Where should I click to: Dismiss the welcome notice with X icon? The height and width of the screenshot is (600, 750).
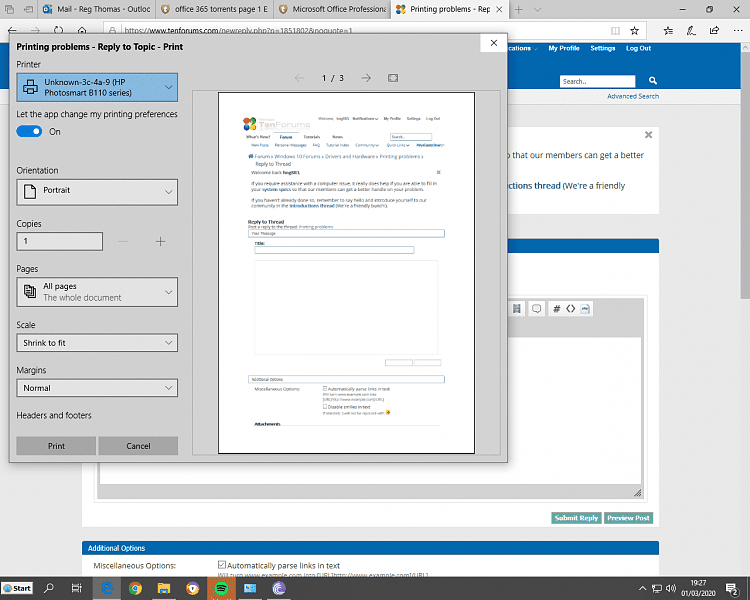point(648,135)
